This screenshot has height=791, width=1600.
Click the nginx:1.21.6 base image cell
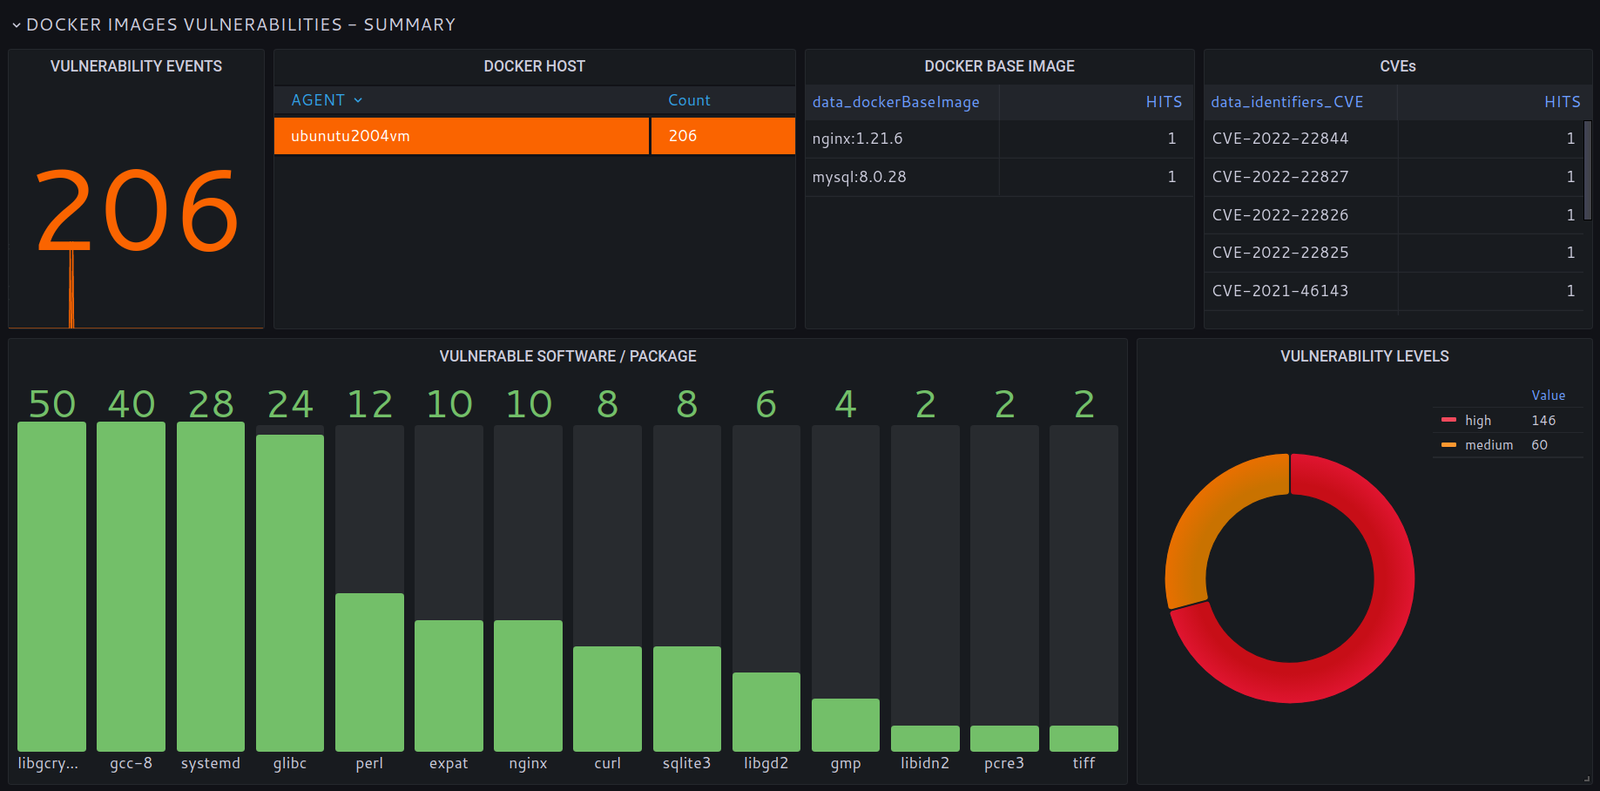857,139
